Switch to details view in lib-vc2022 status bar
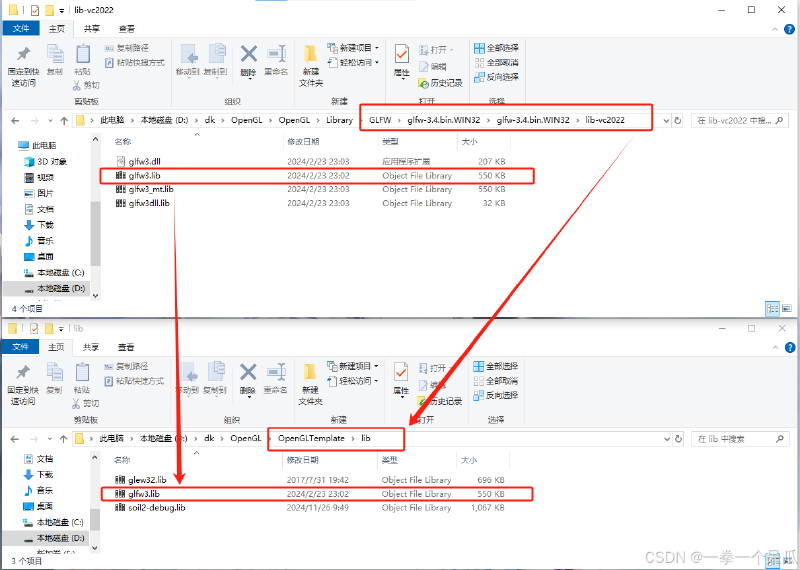The width and height of the screenshot is (800, 570). click(x=772, y=308)
